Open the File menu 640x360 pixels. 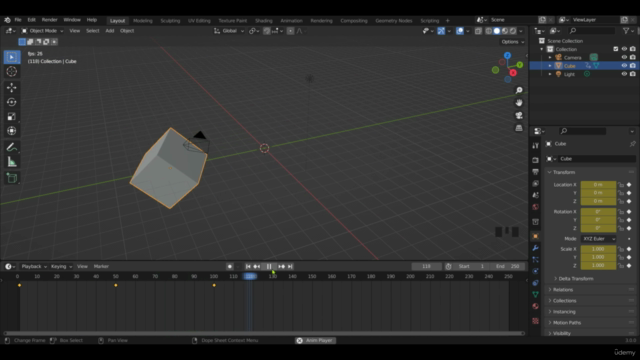click(x=18, y=20)
